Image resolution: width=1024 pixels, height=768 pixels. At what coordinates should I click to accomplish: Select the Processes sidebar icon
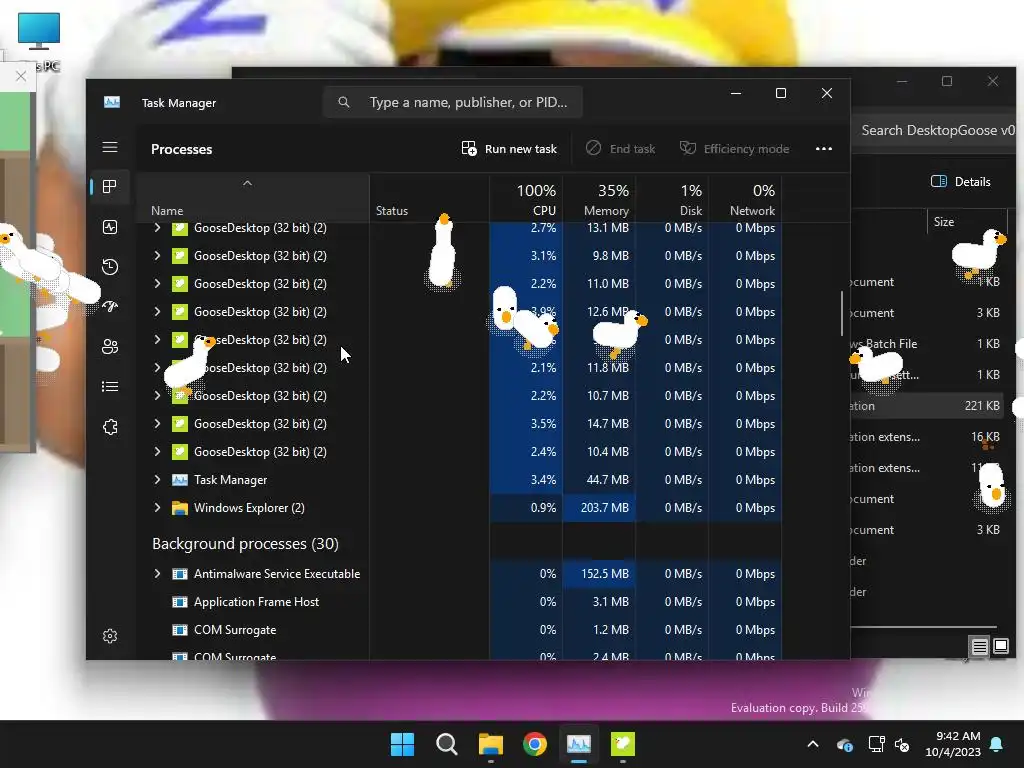[110, 187]
